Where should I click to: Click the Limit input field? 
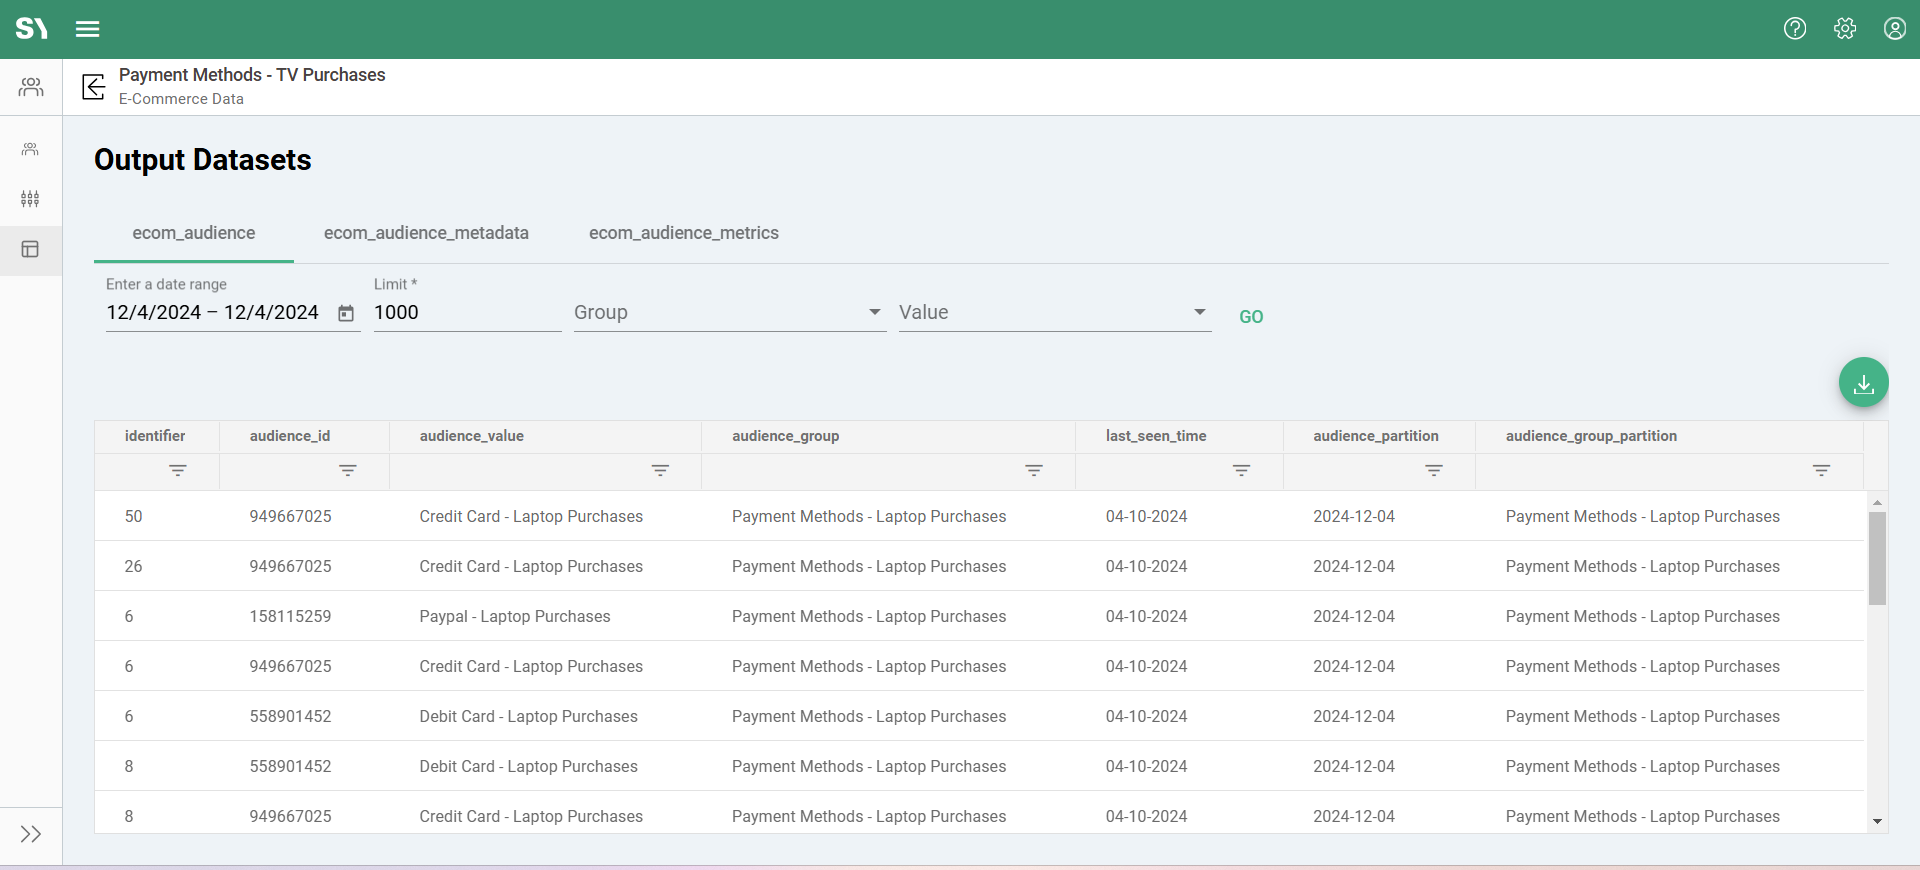click(466, 313)
